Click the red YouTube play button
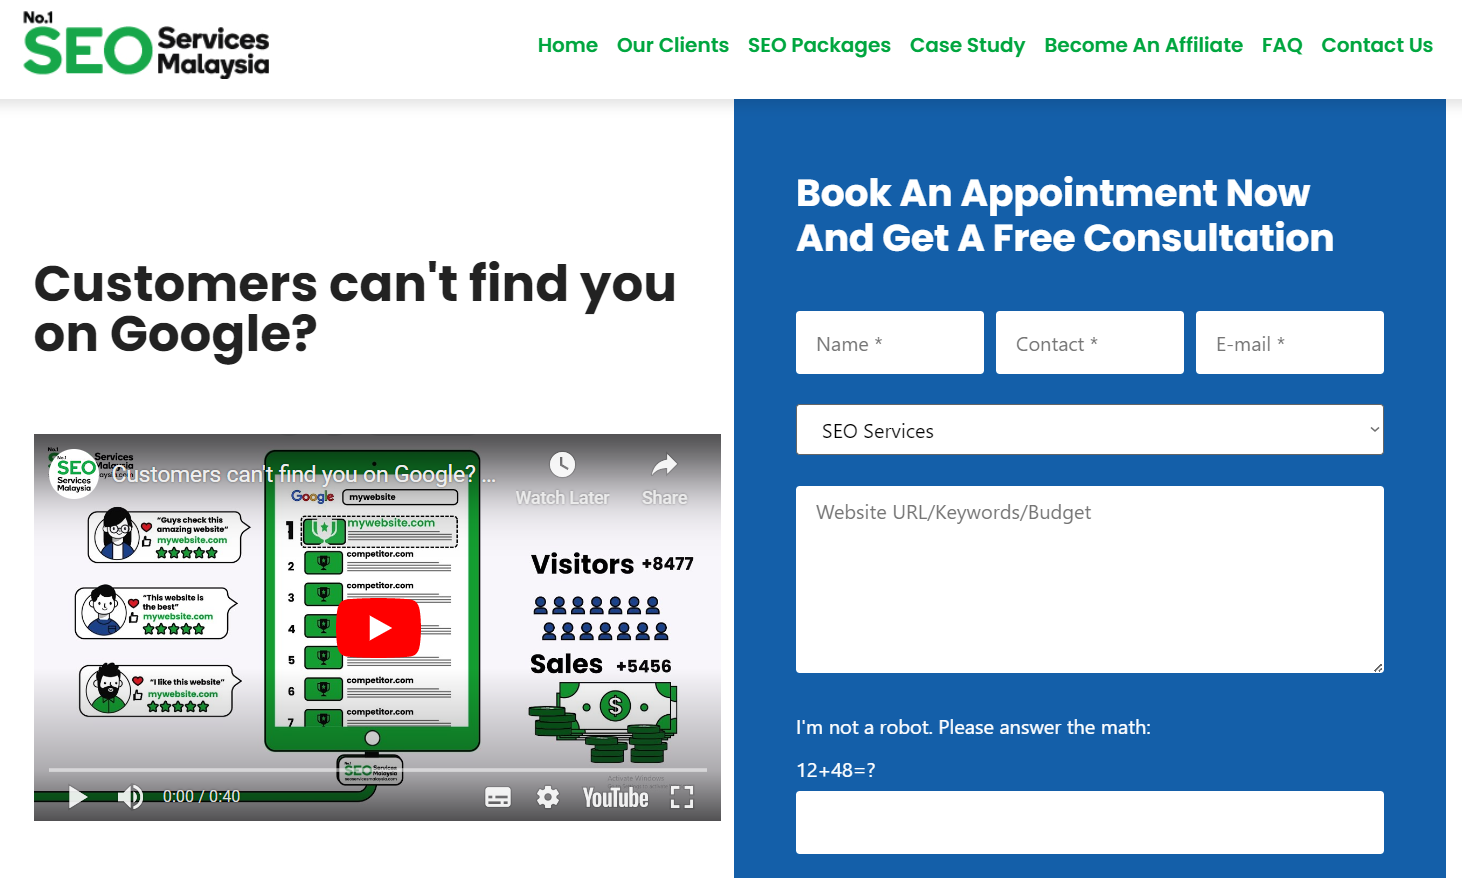The image size is (1462, 878). pyautogui.click(x=378, y=628)
